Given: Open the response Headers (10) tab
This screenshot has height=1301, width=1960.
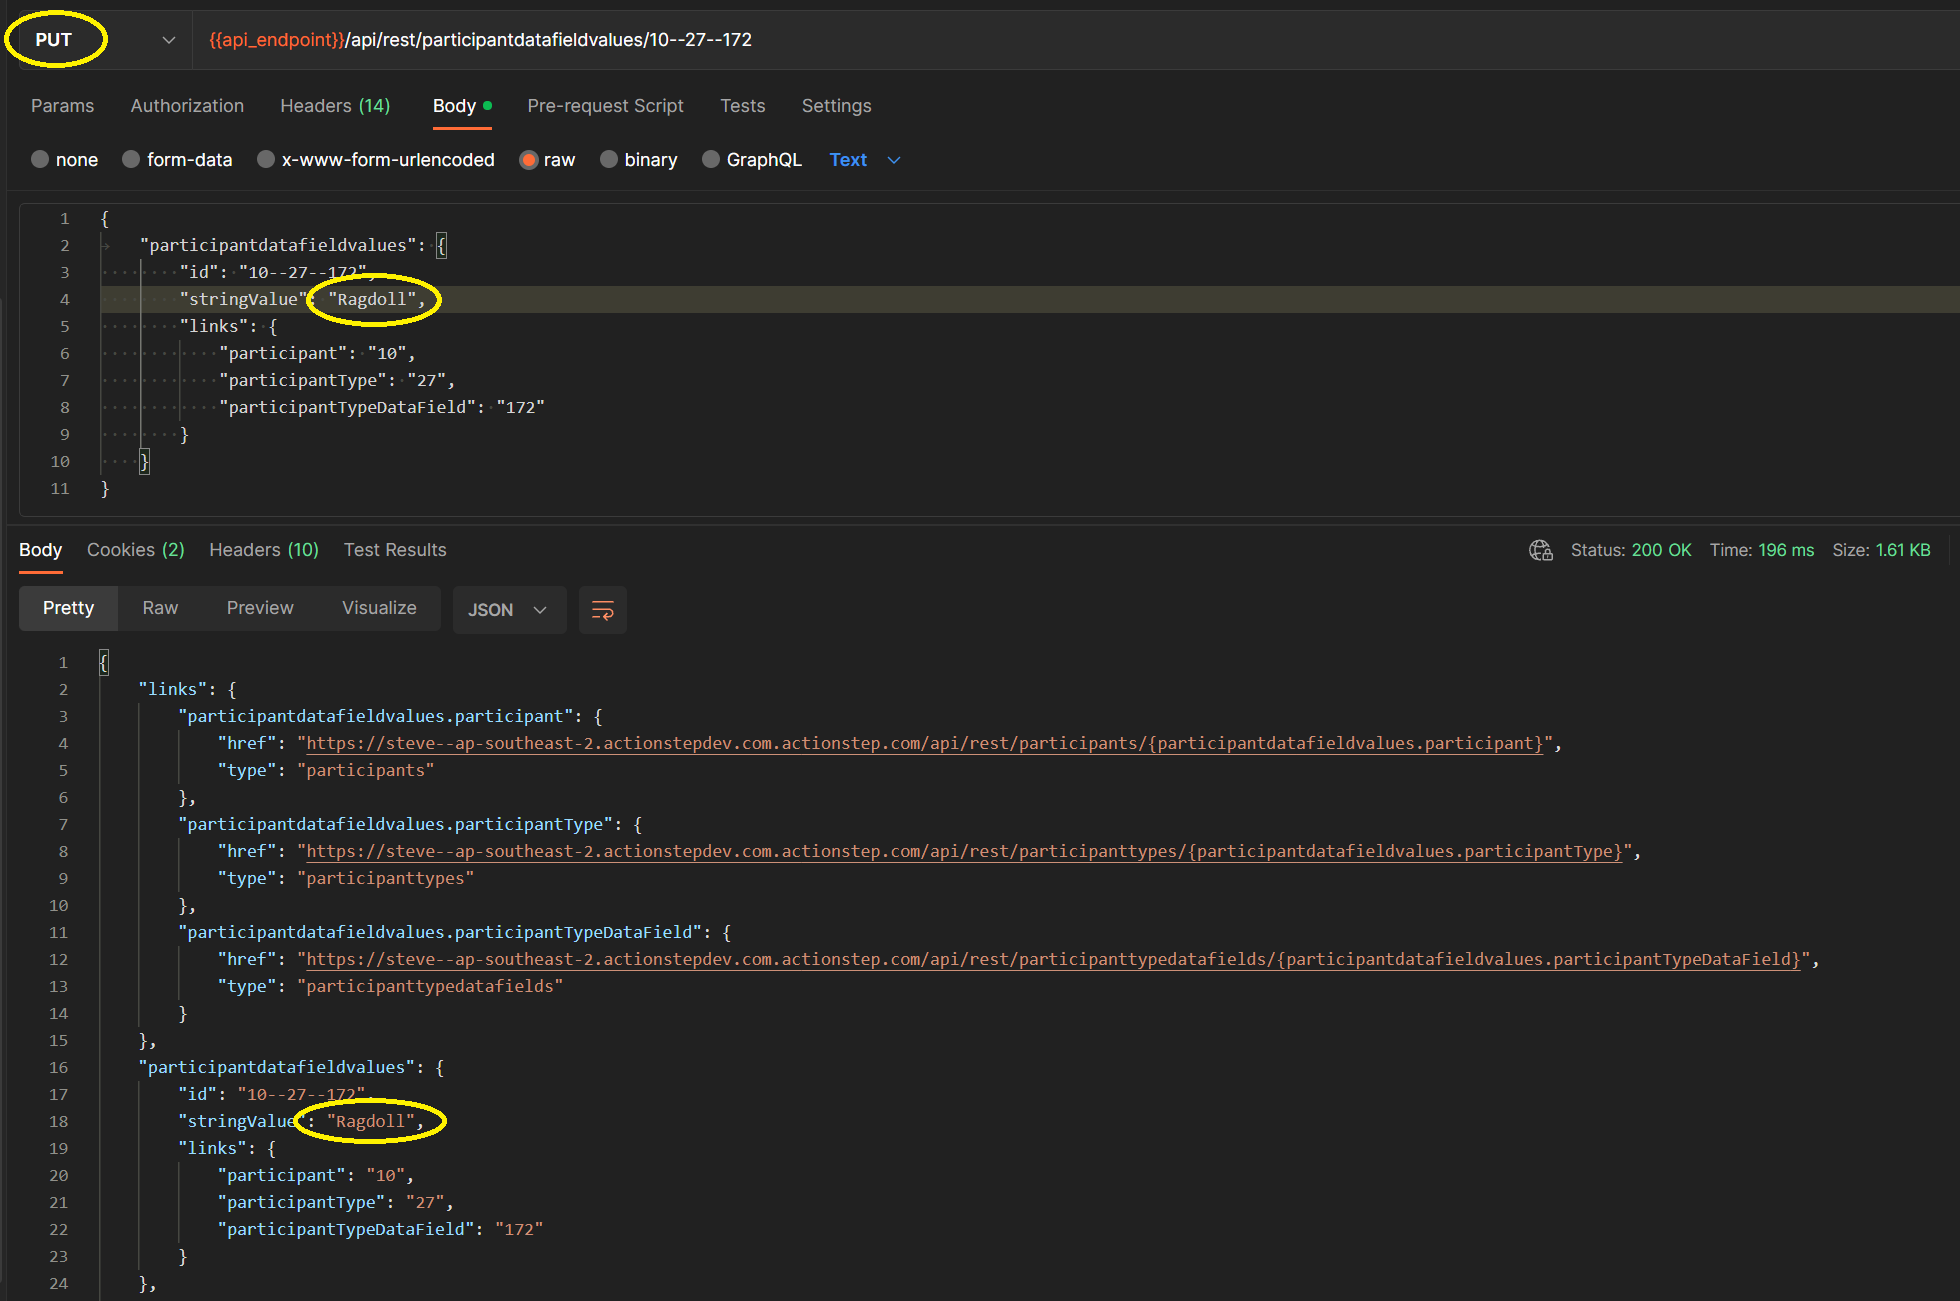Looking at the screenshot, I should pos(264,550).
